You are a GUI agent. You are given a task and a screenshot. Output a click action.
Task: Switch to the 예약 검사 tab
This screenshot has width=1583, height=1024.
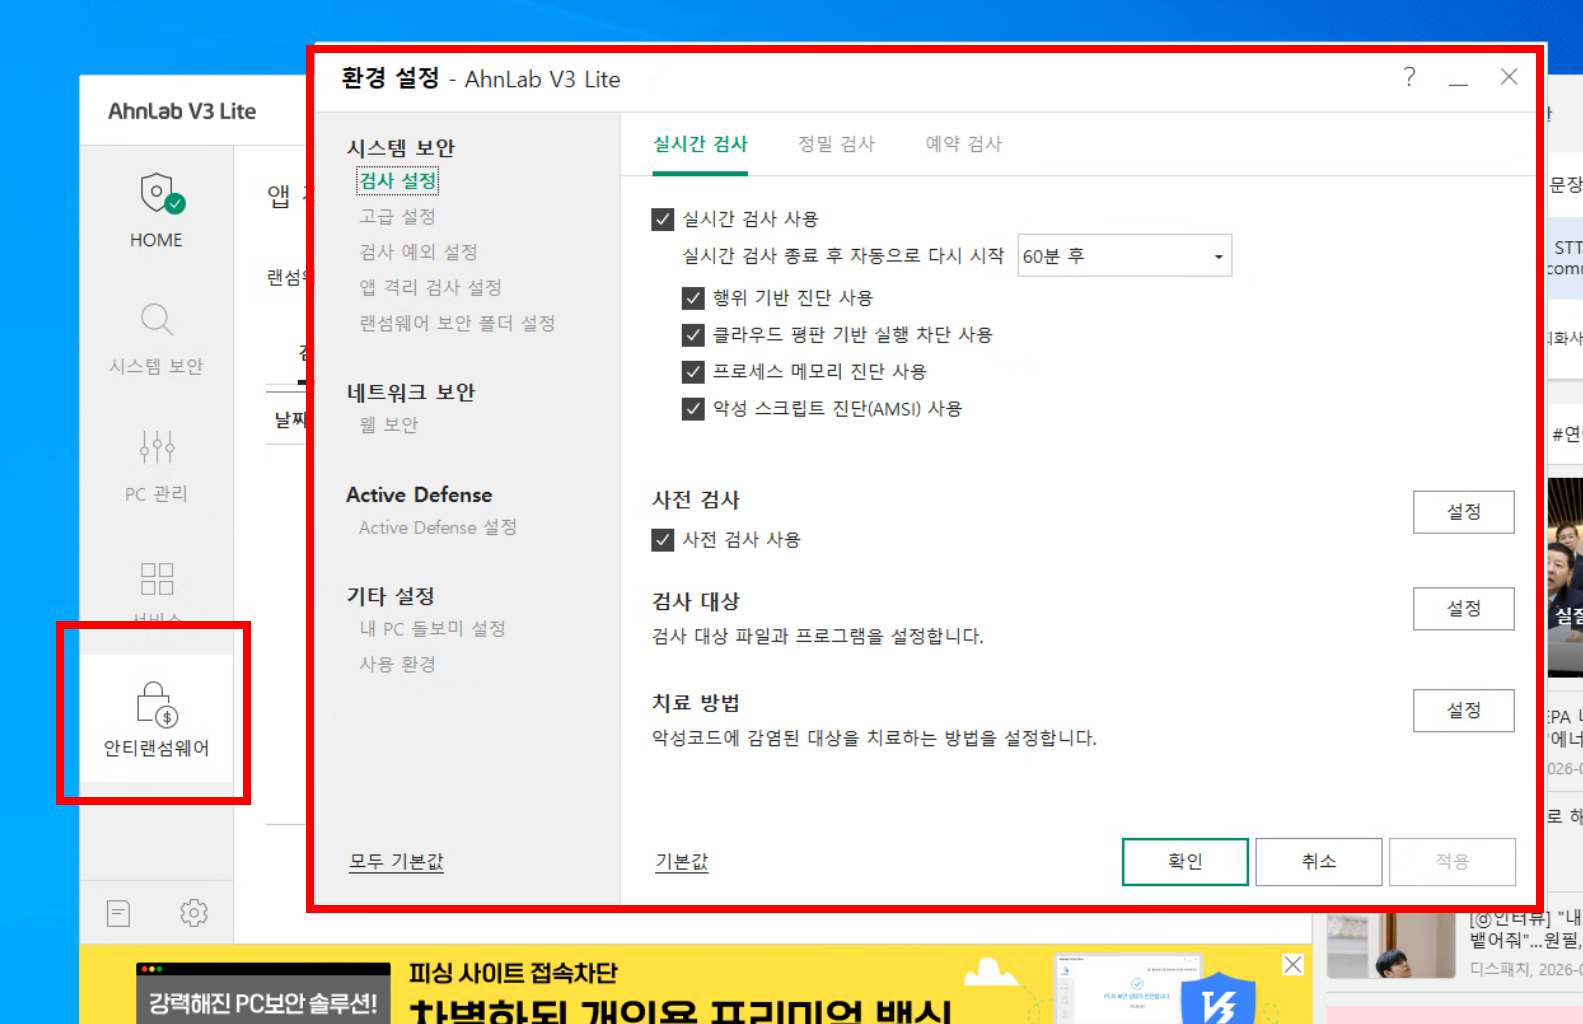pyautogui.click(x=964, y=144)
